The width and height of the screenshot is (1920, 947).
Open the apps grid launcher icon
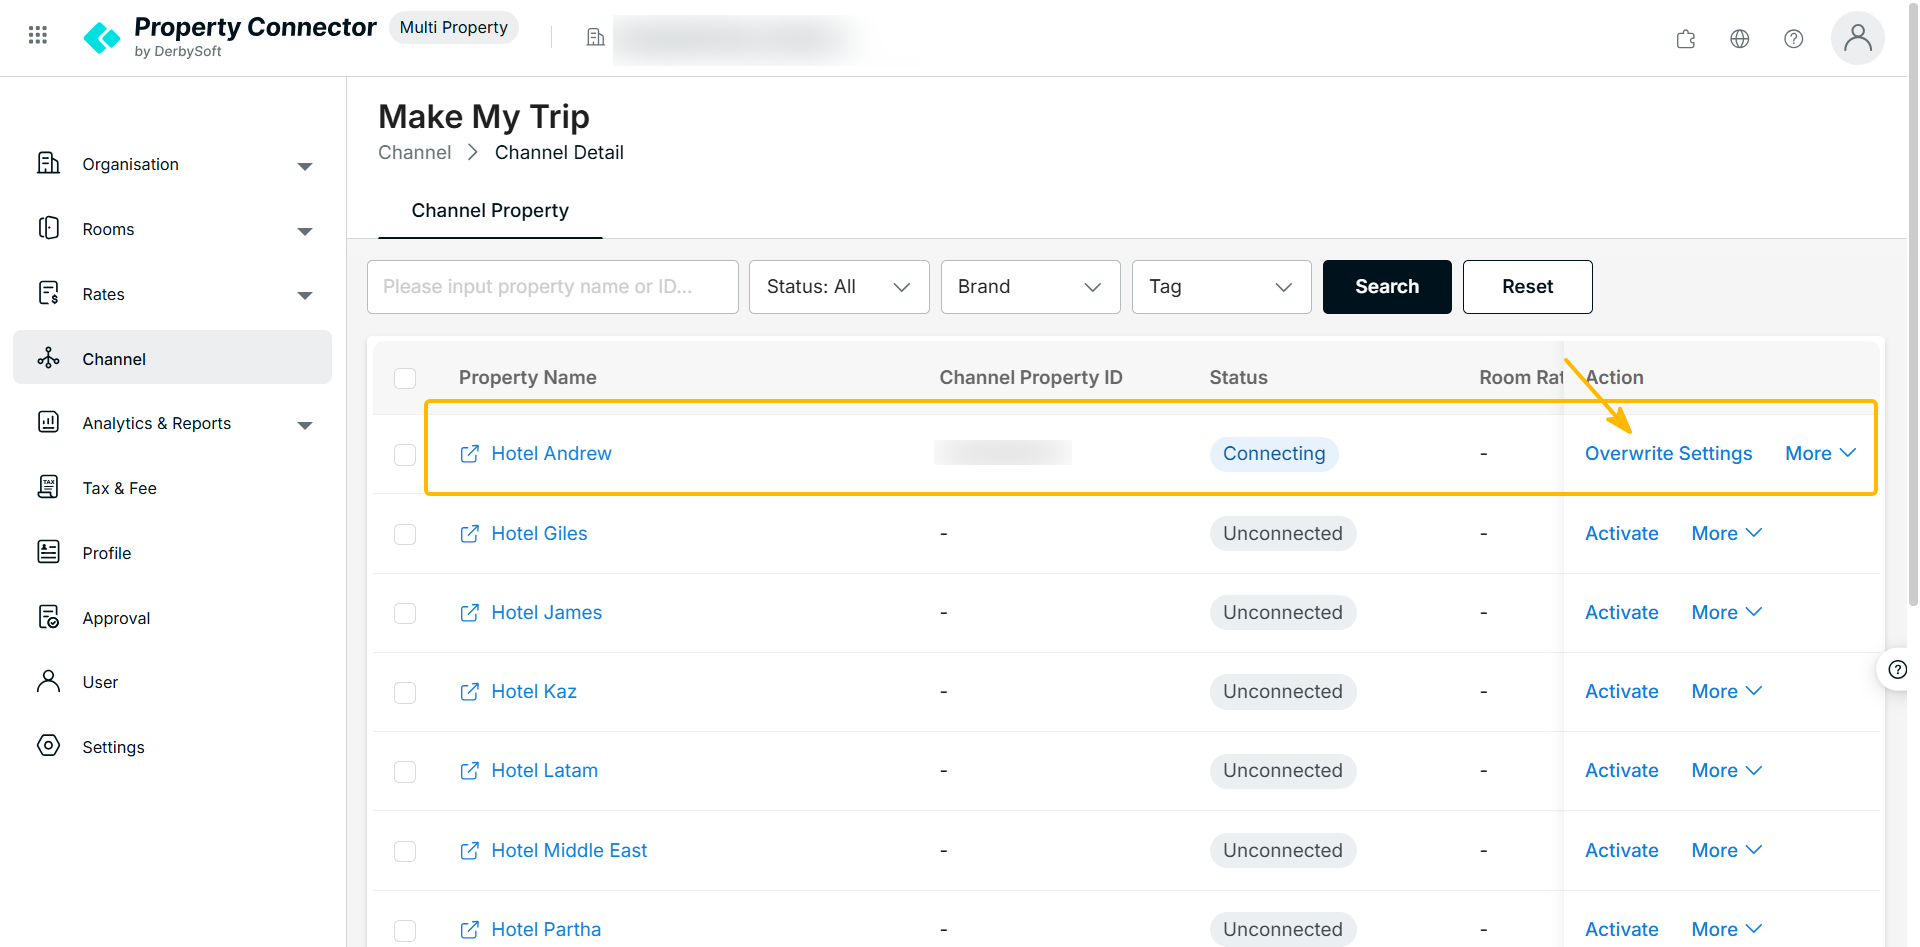coord(38,36)
